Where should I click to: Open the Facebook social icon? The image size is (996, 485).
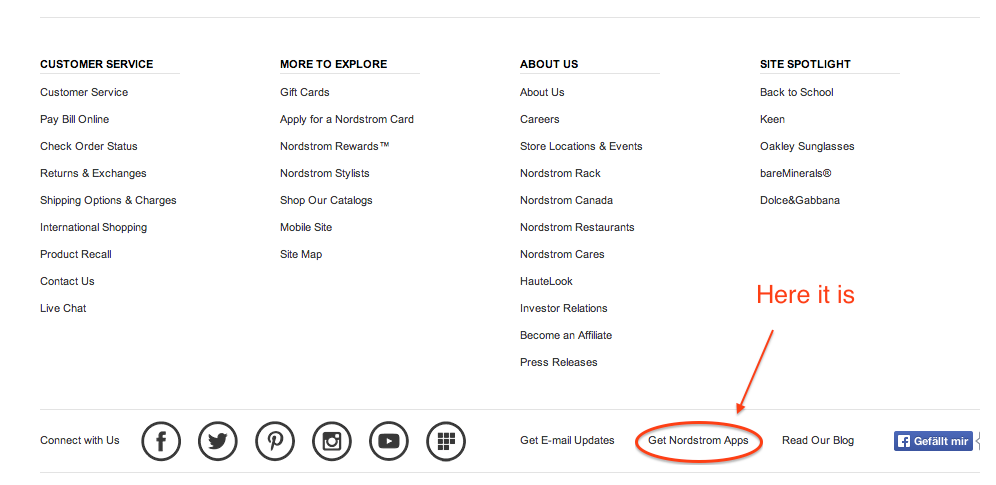click(x=161, y=441)
